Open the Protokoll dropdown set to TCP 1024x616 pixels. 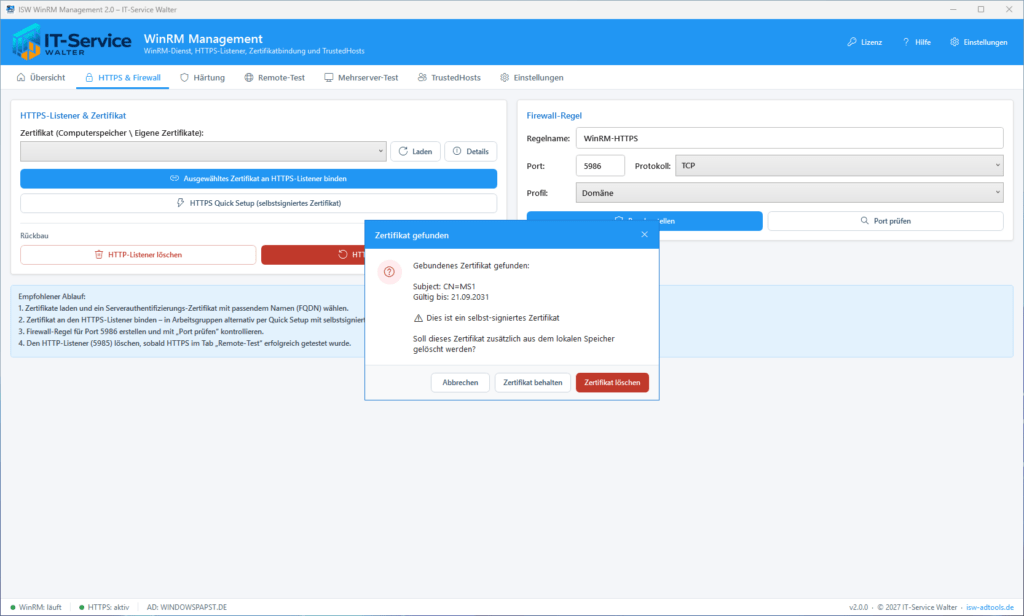839,166
